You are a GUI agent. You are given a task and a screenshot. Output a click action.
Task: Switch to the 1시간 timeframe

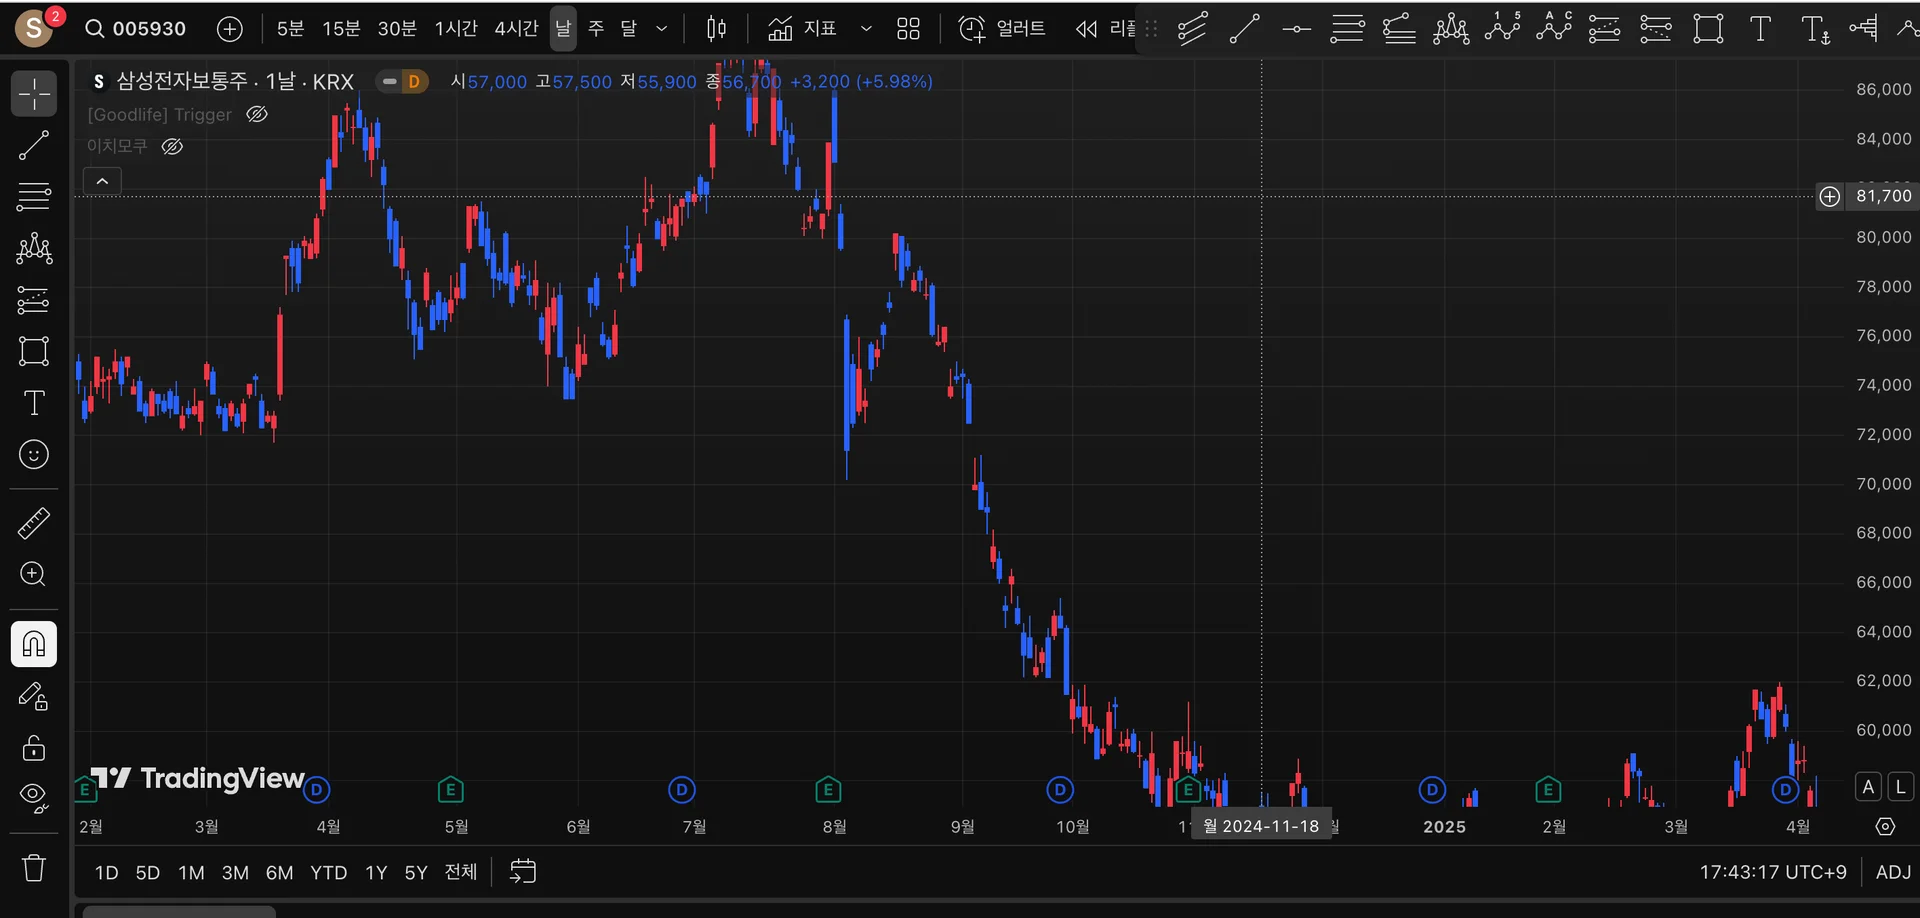coord(456,29)
